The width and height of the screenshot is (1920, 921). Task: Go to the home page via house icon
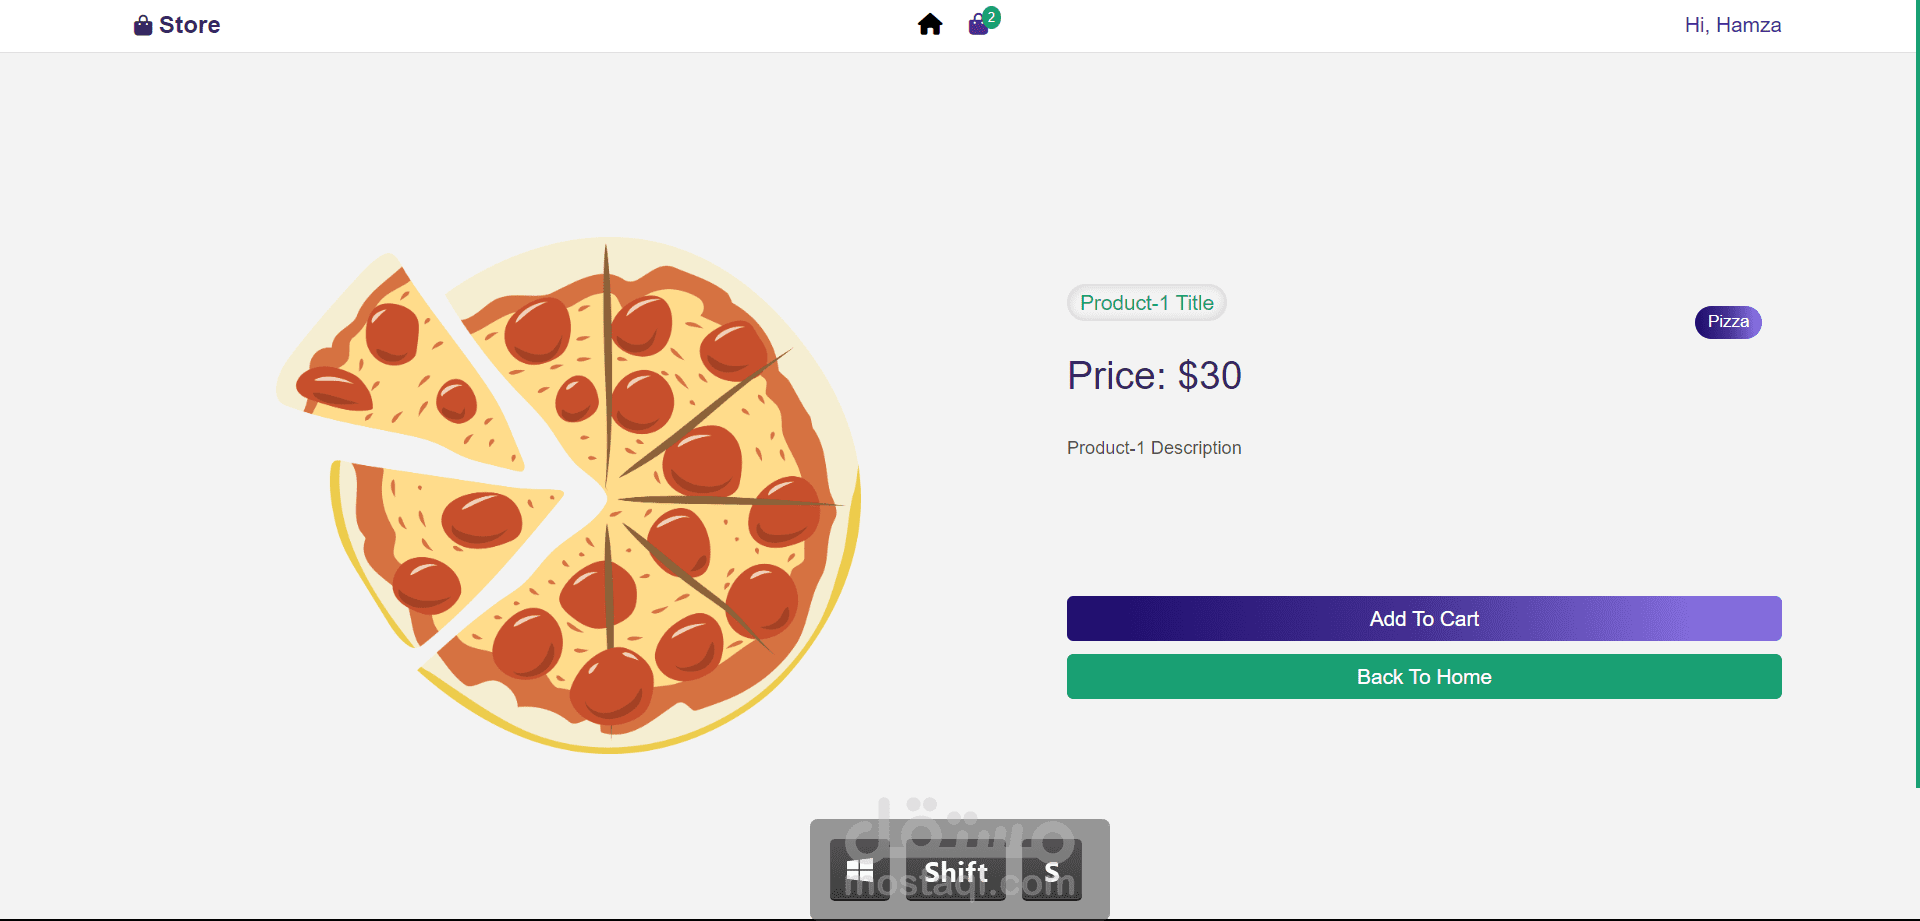point(930,25)
